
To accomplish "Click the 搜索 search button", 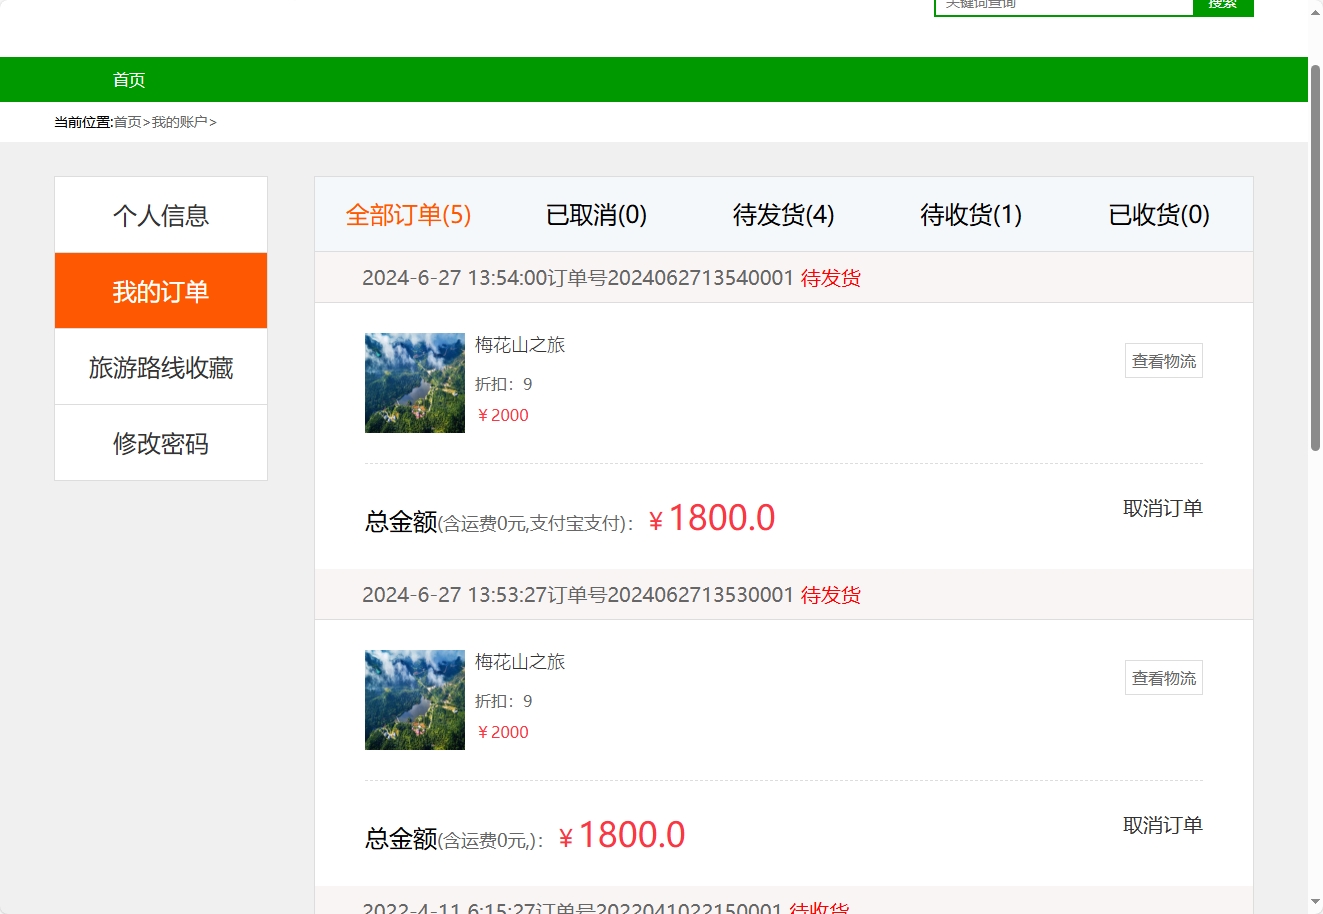I will coord(1222,5).
